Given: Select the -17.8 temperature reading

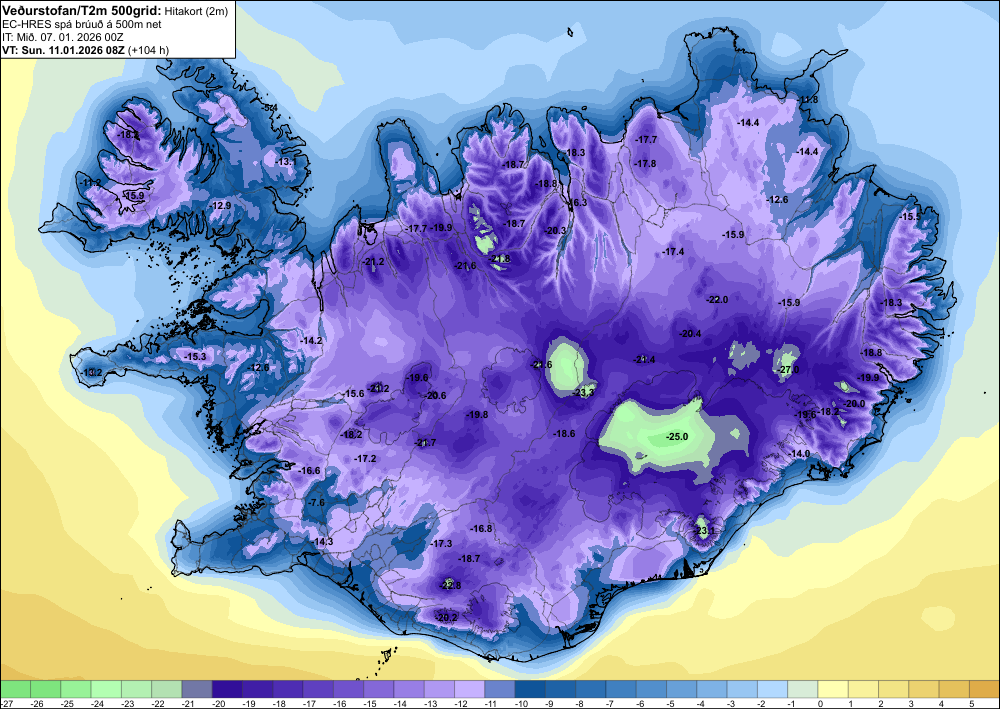Looking at the screenshot, I should point(645,164).
